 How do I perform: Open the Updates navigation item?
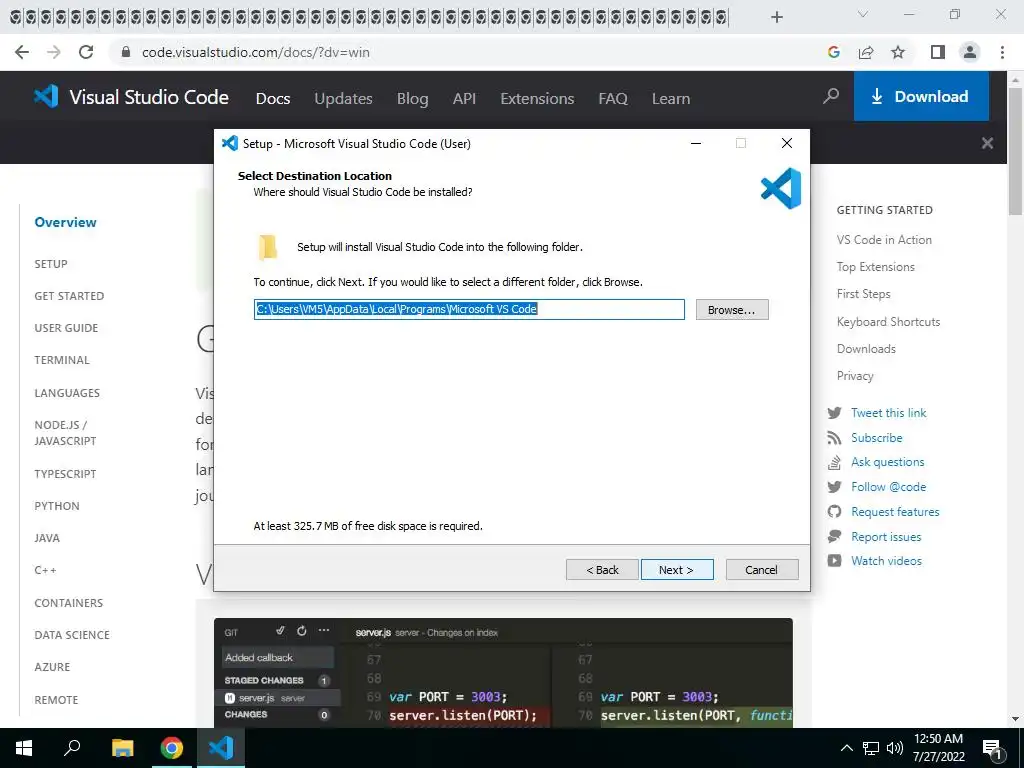344,99
